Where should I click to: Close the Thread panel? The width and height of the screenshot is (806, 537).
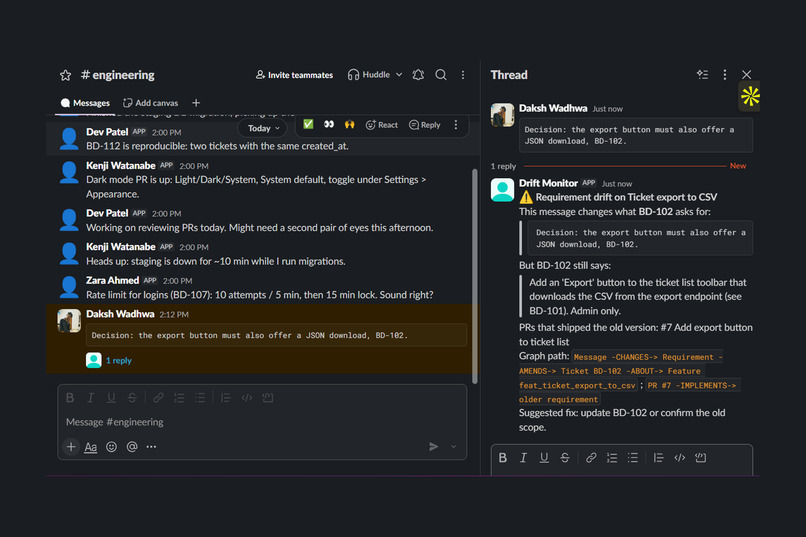point(747,75)
